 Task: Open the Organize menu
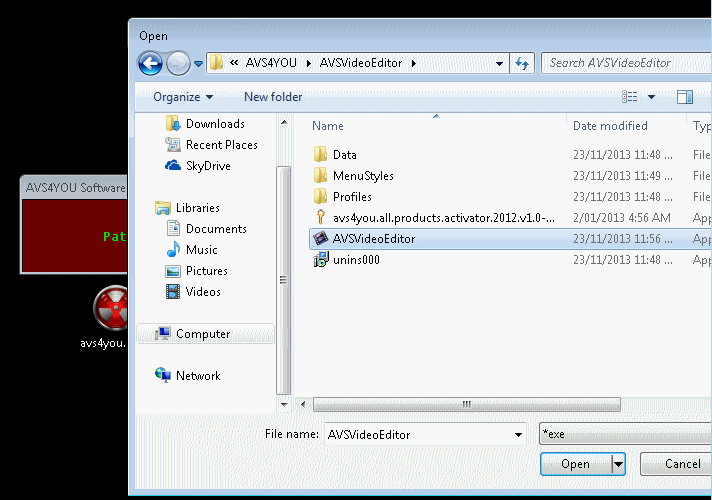click(x=183, y=97)
